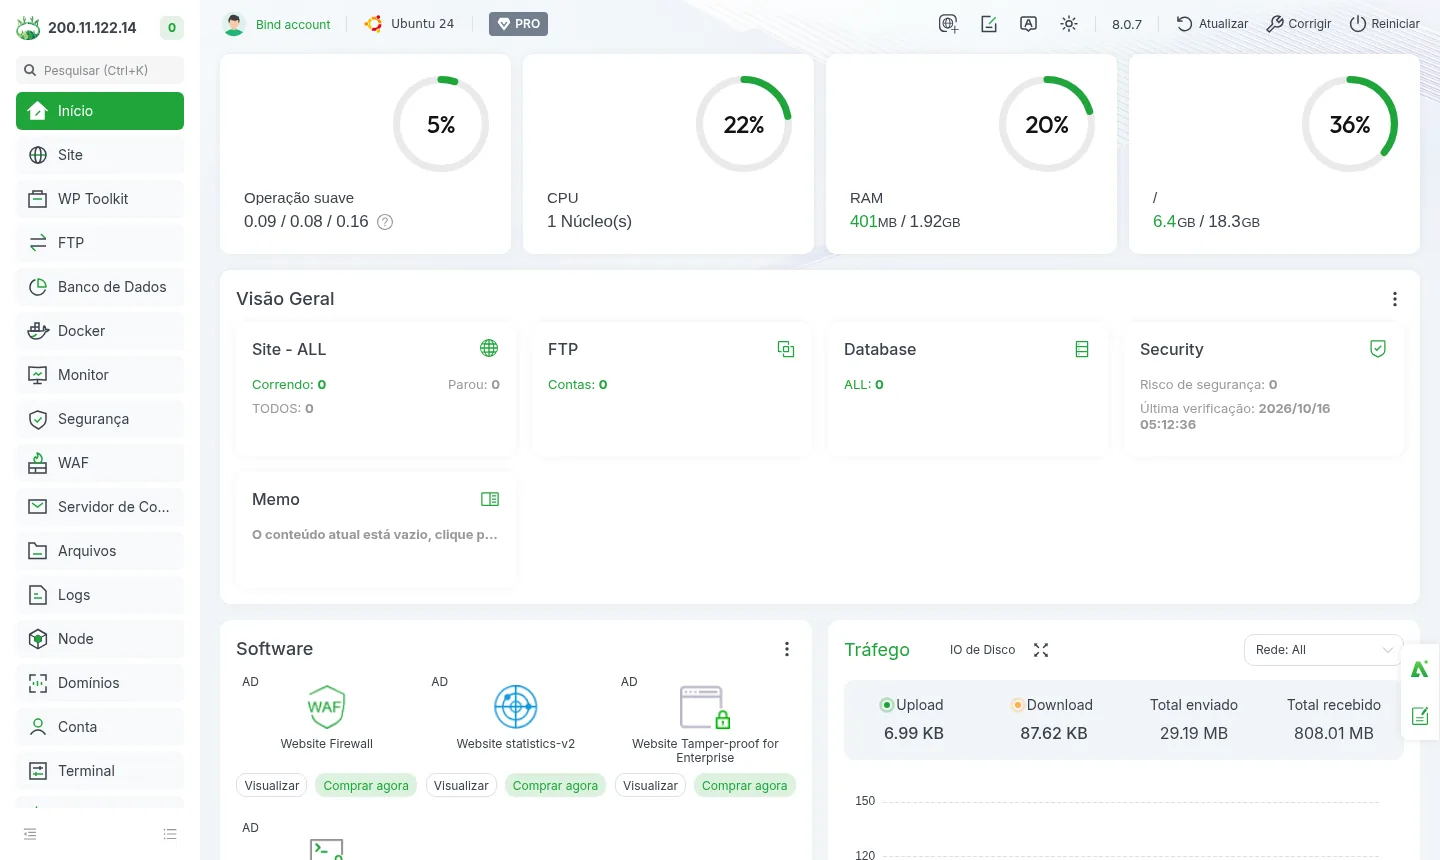The height and width of the screenshot is (860, 1440).
Task: Toggle the Upload series in the traffic legend
Action: [911, 705]
